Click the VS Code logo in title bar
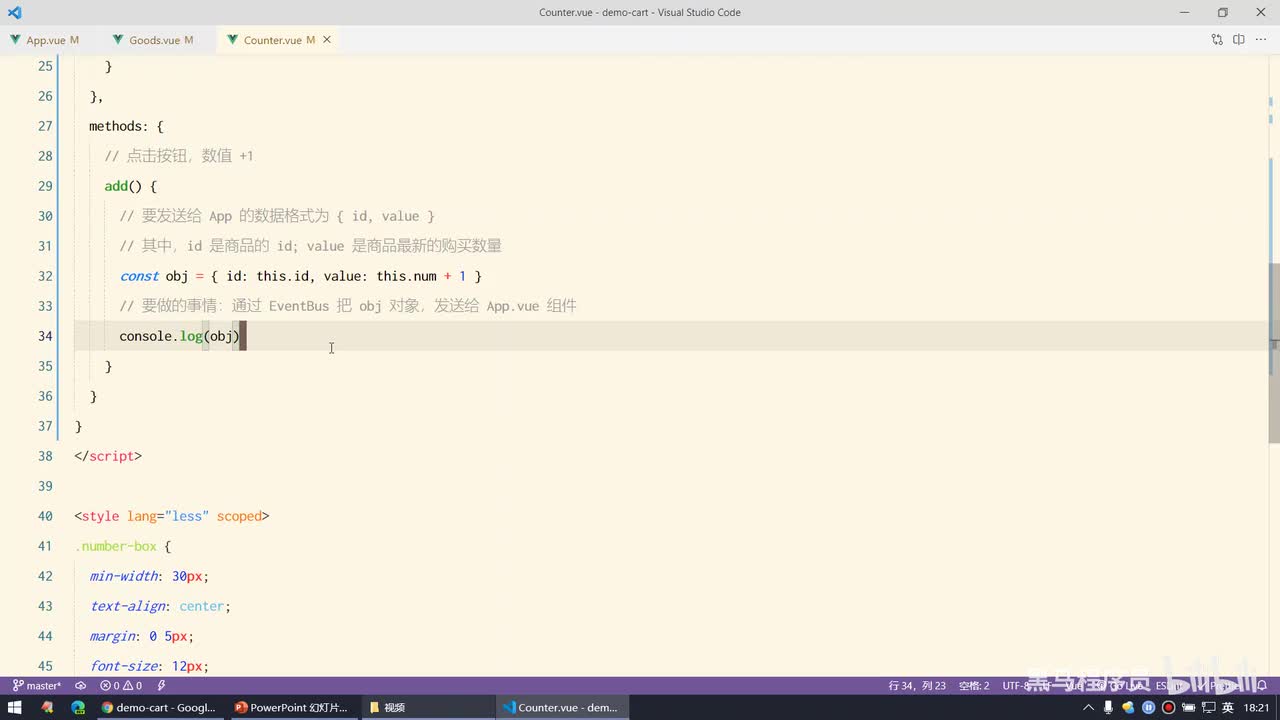Viewport: 1280px width, 720px height. [x=14, y=12]
